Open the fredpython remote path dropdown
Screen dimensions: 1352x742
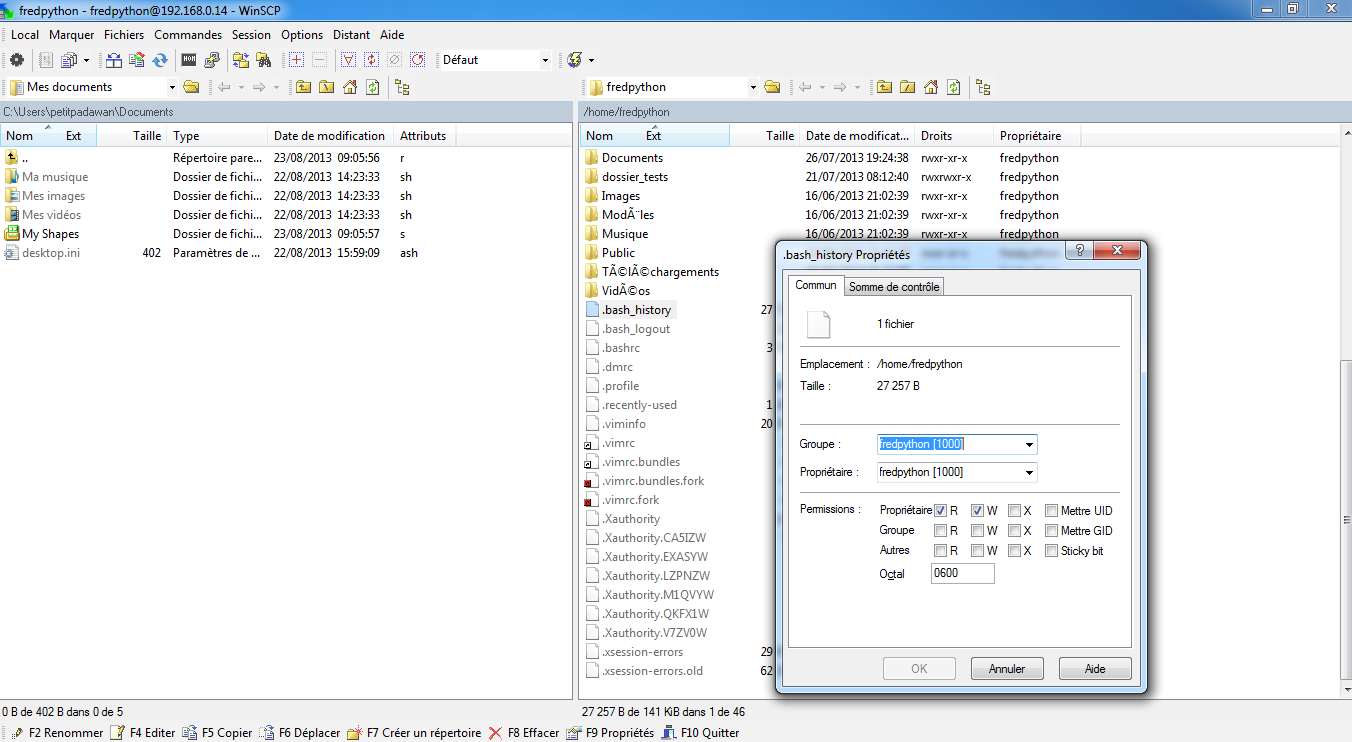pos(753,87)
